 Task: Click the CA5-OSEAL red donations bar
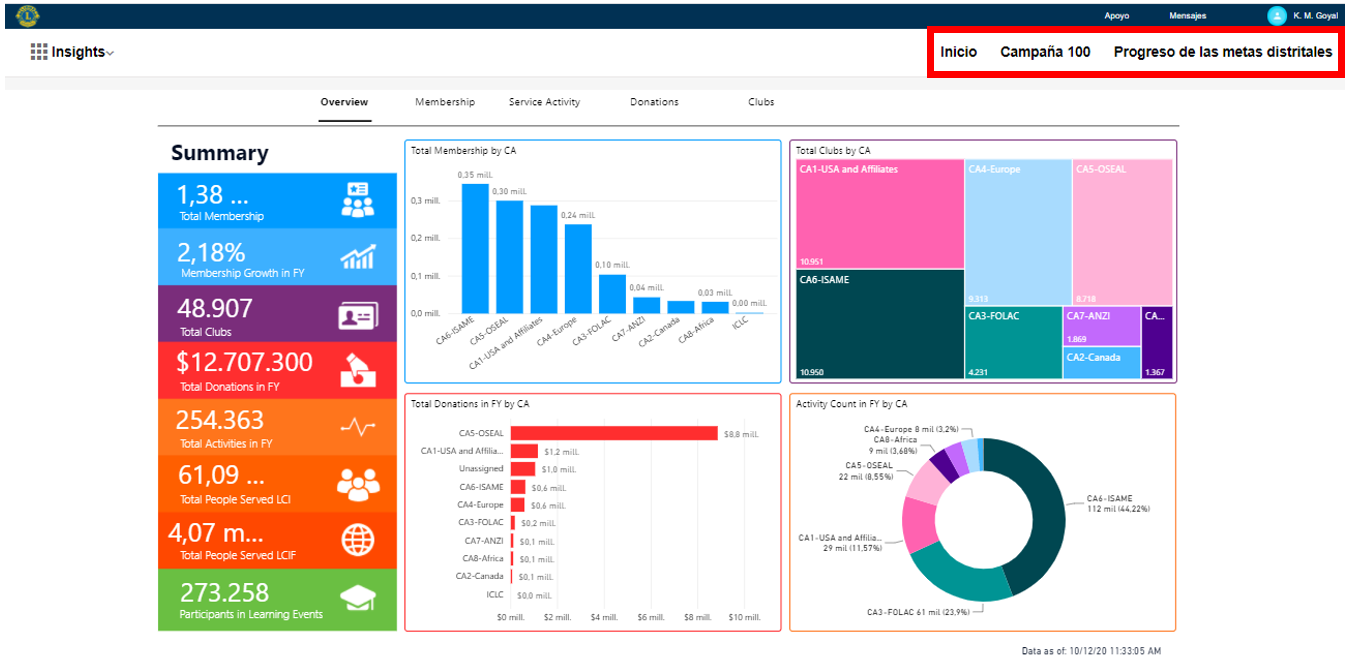pos(613,434)
